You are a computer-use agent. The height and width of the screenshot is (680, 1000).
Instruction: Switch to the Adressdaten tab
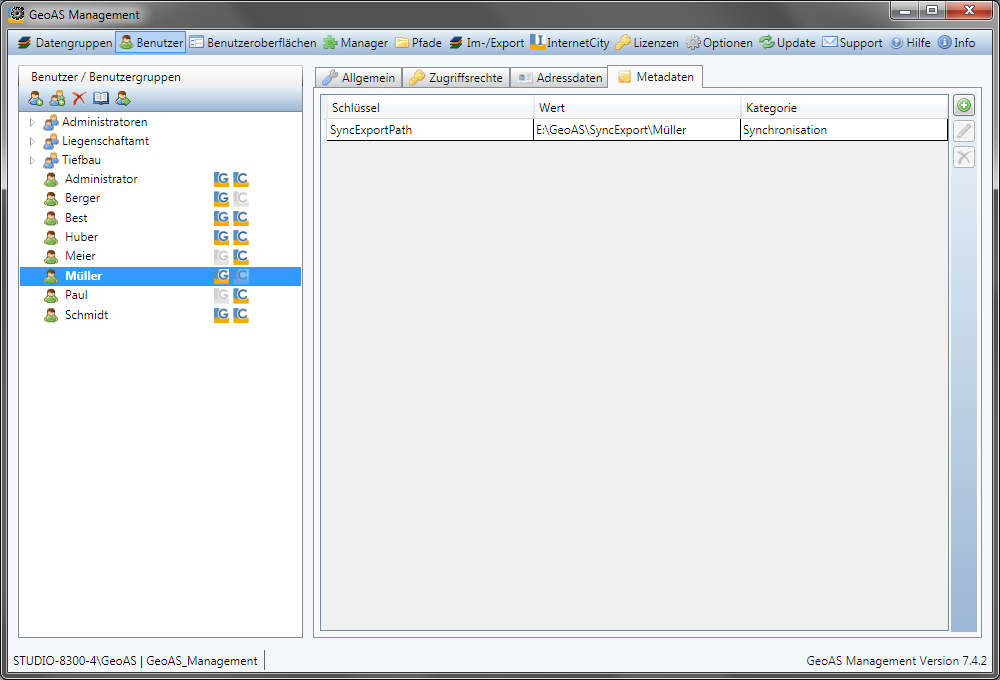560,78
